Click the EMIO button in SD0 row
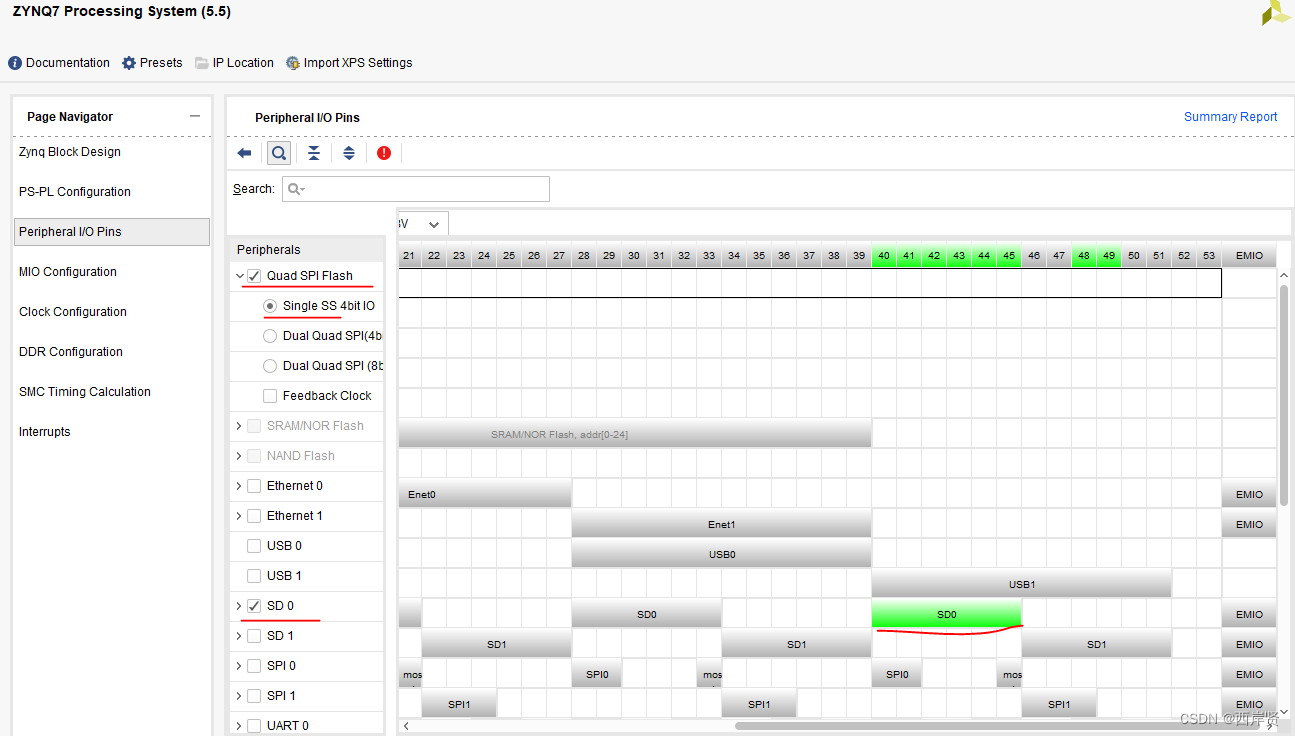The width and height of the screenshot is (1295, 736). click(x=1249, y=614)
